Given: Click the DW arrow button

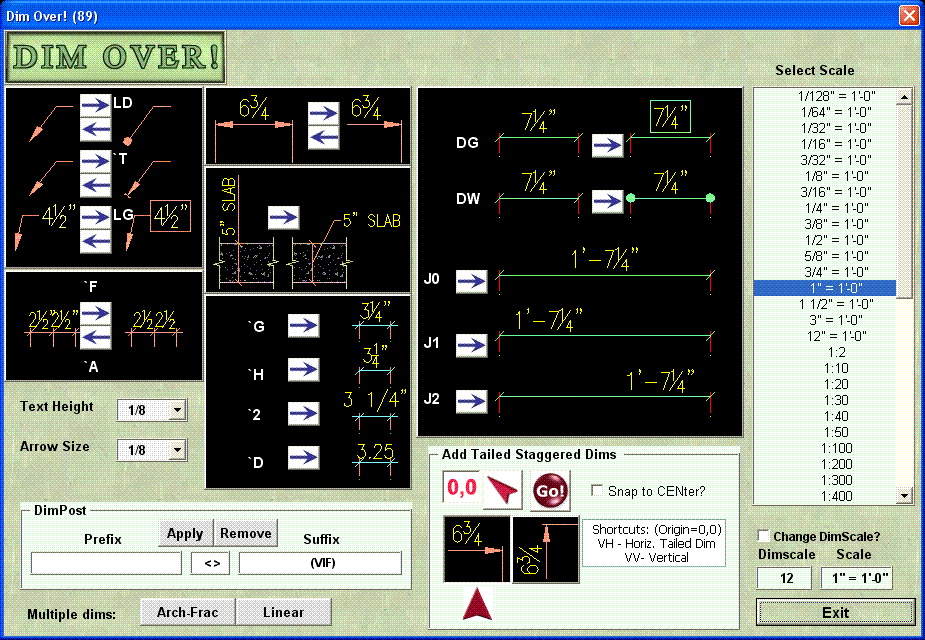Looking at the screenshot, I should pyautogui.click(x=608, y=201).
